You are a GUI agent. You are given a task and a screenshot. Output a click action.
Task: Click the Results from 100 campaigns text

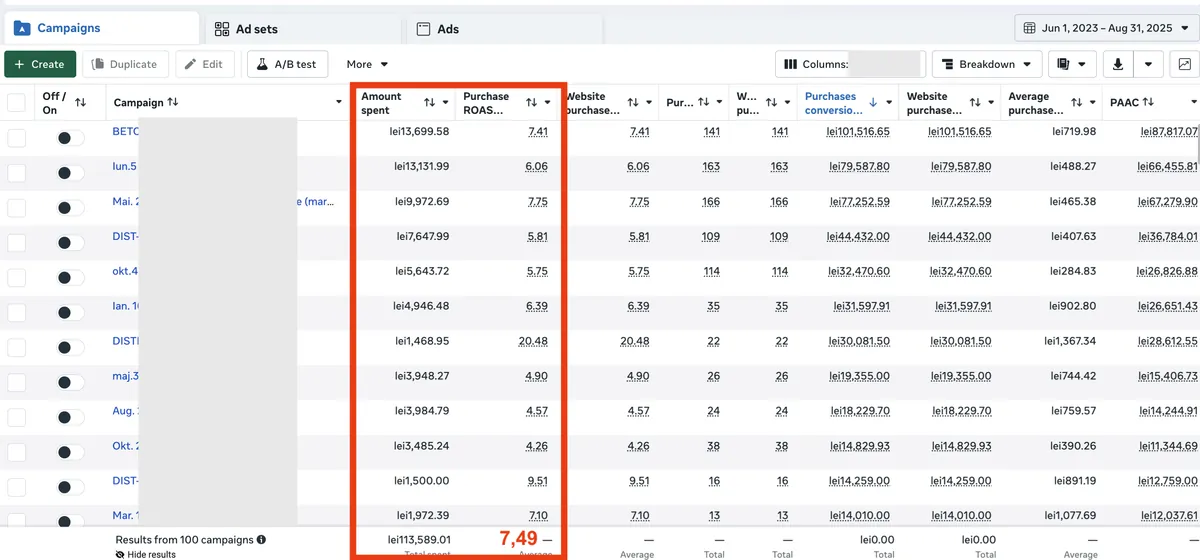184,540
